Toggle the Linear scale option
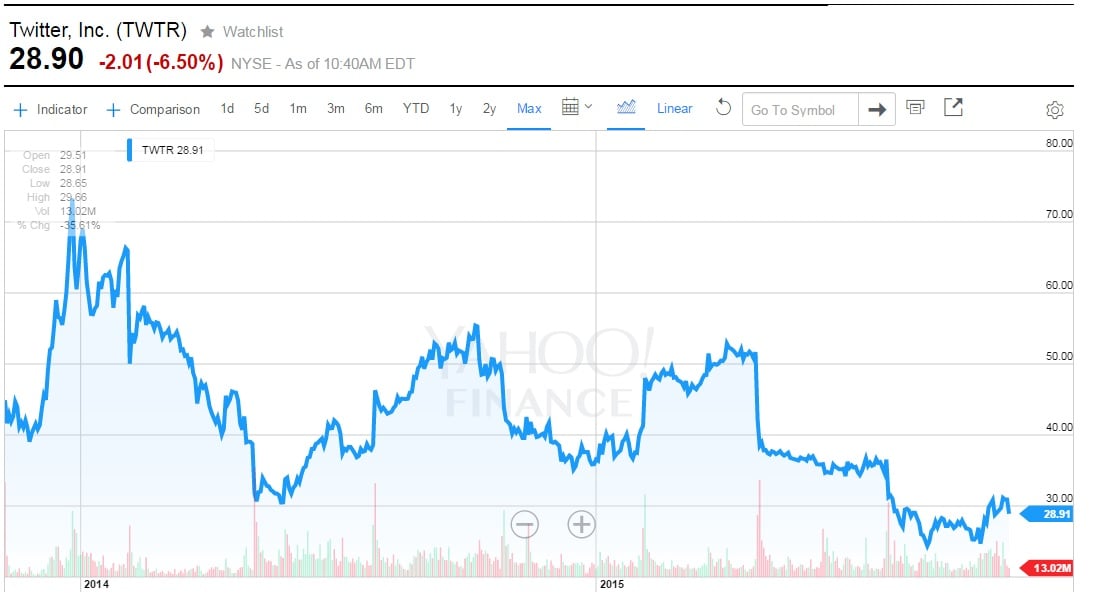1107x597 pixels. click(x=674, y=109)
